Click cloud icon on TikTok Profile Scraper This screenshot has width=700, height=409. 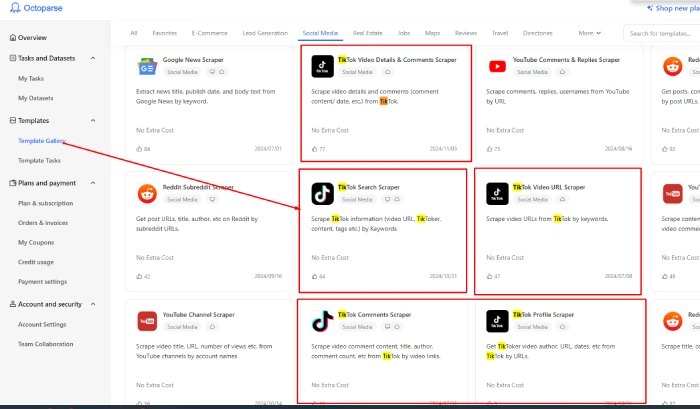562,327
